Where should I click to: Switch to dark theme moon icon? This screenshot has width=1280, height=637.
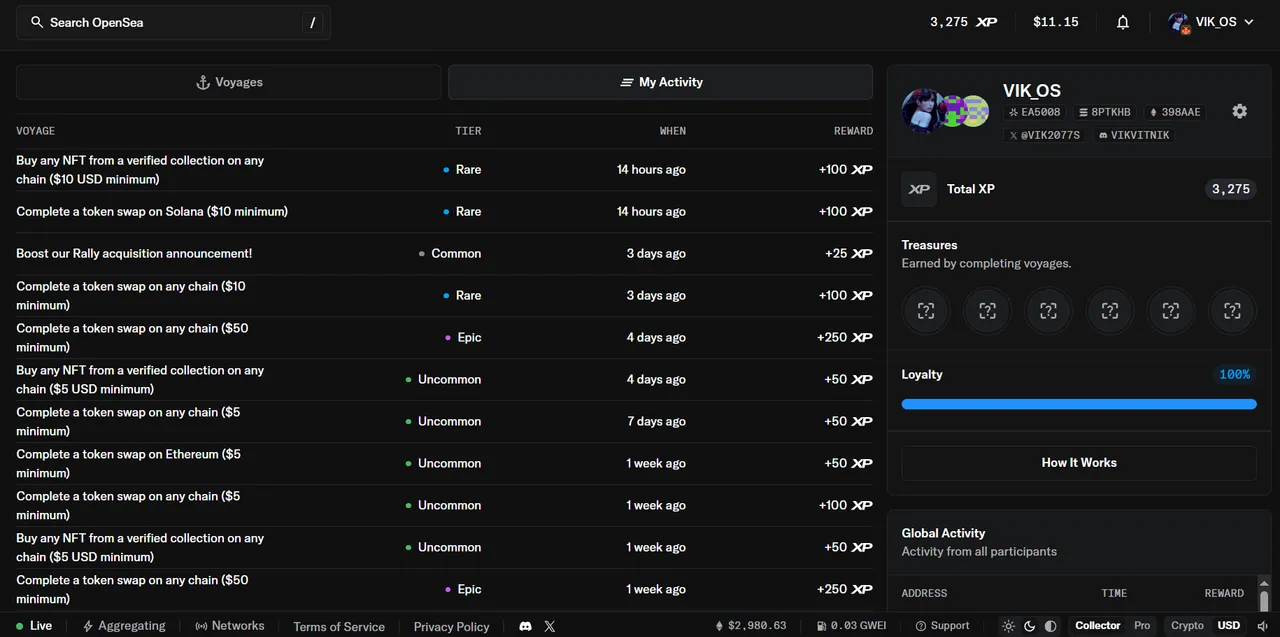[x=1029, y=626]
